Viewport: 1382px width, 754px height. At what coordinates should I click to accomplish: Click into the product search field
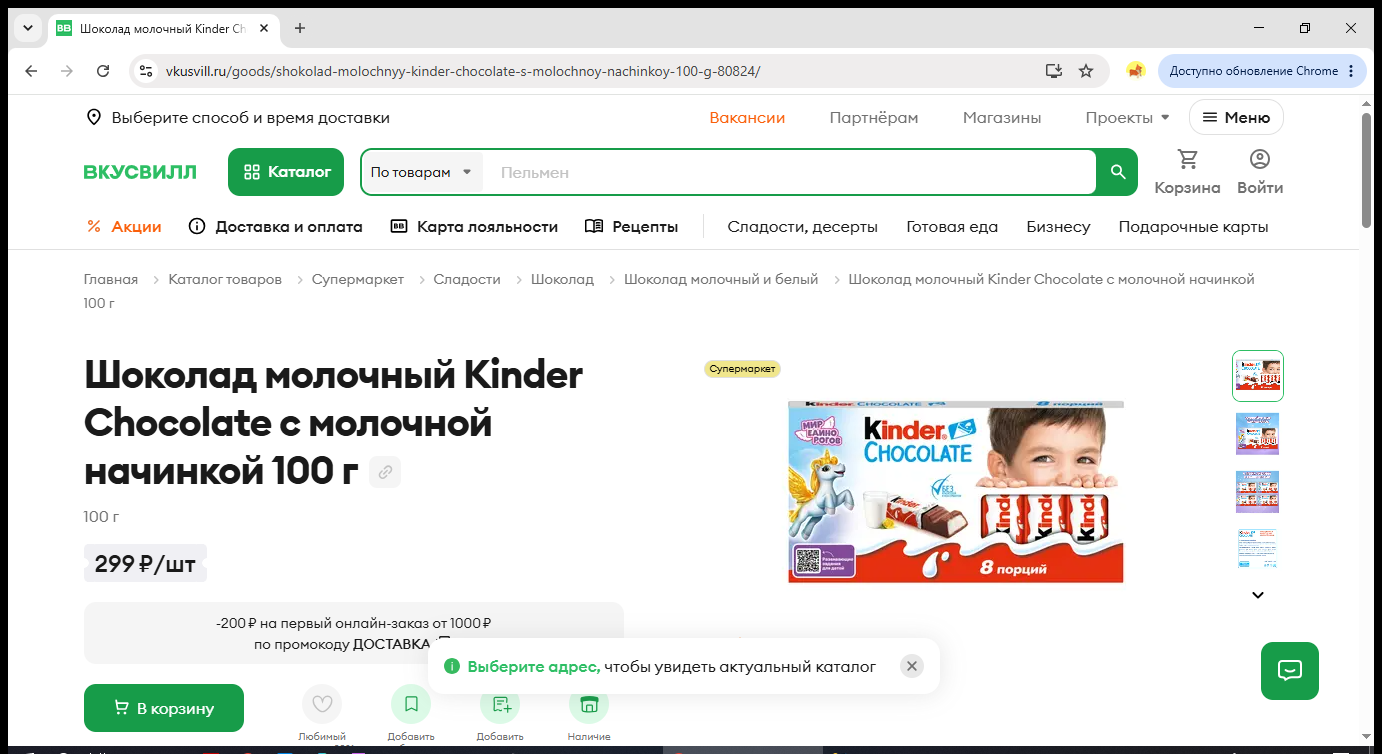click(789, 172)
